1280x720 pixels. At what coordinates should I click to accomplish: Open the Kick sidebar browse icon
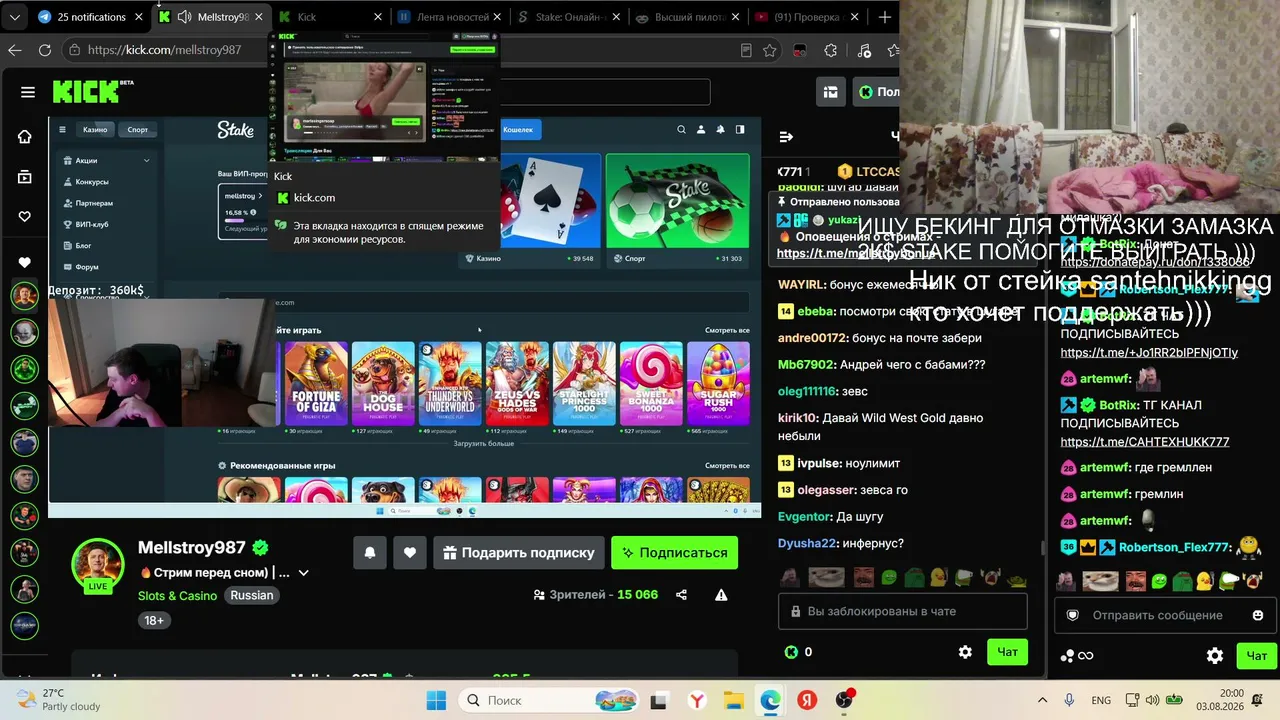click(x=25, y=177)
